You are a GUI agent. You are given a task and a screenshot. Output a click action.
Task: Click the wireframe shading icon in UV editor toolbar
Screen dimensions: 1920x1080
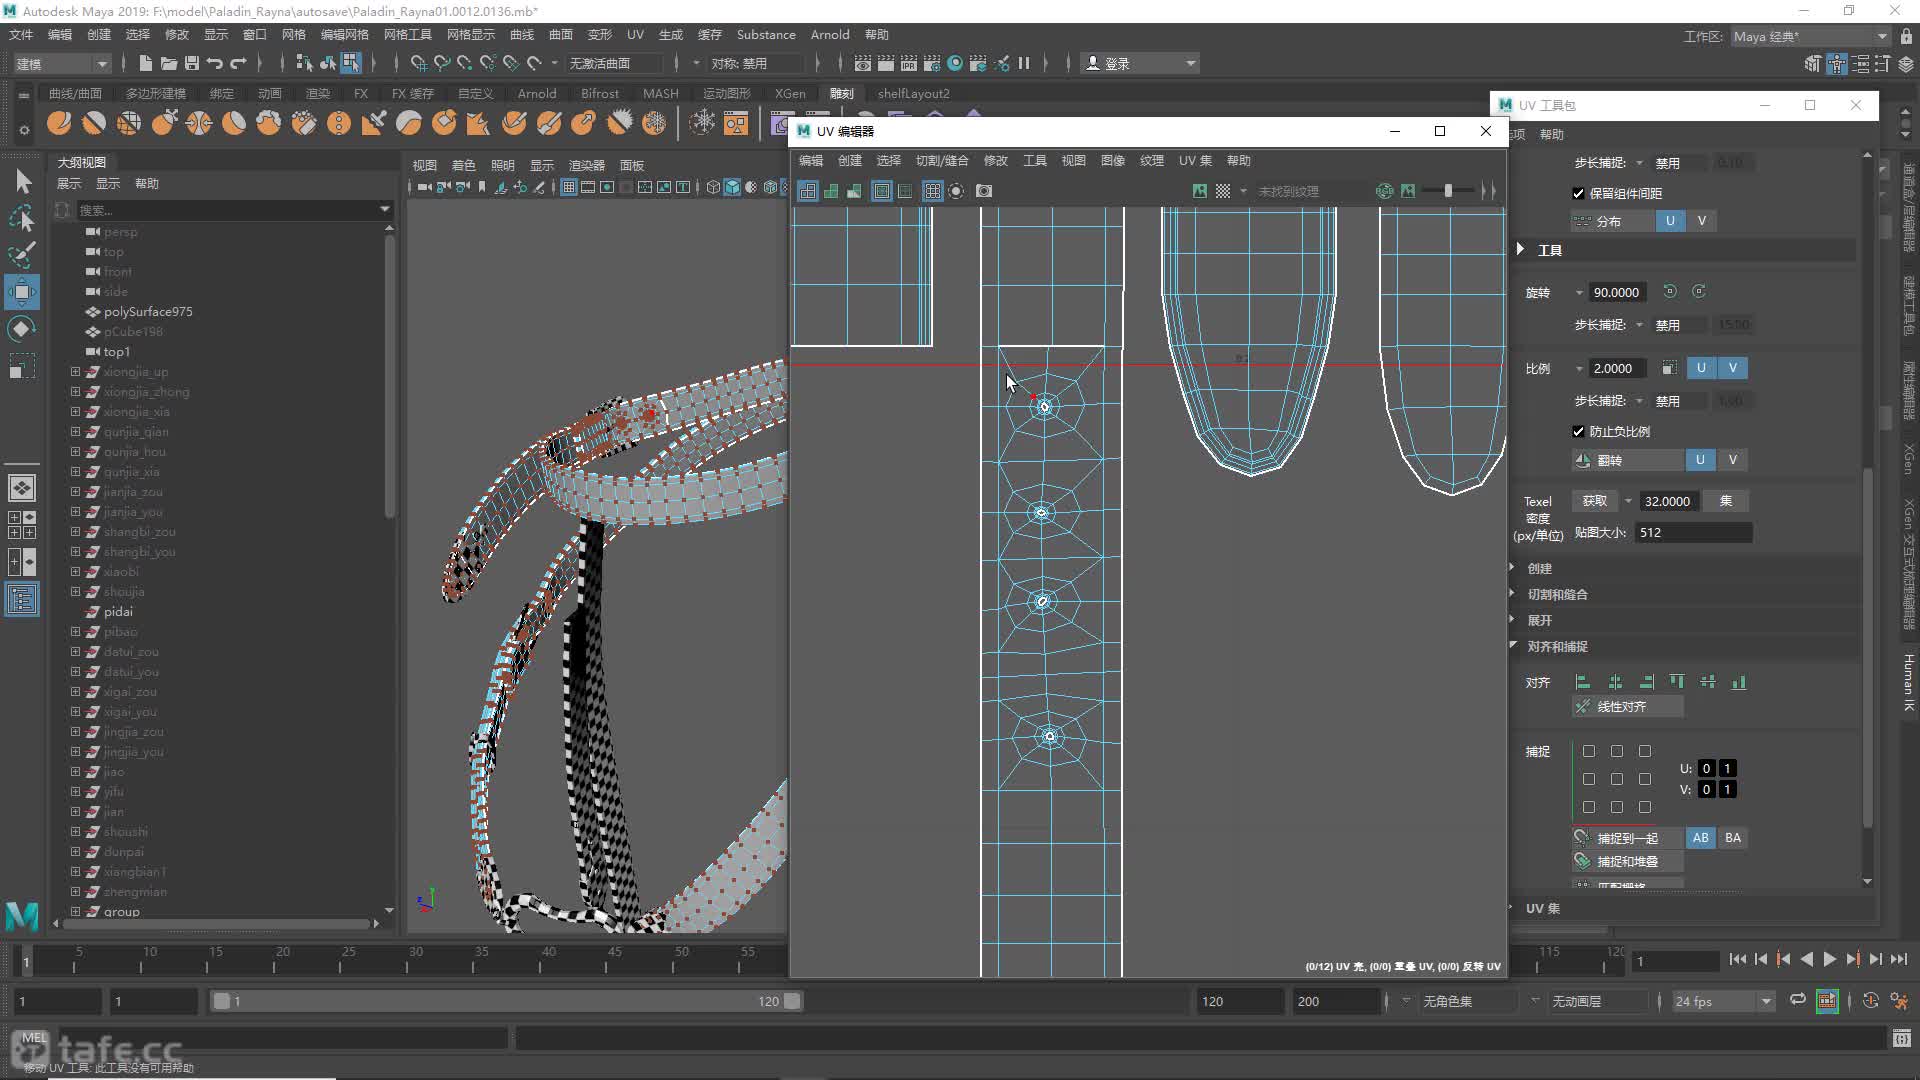[807, 191]
